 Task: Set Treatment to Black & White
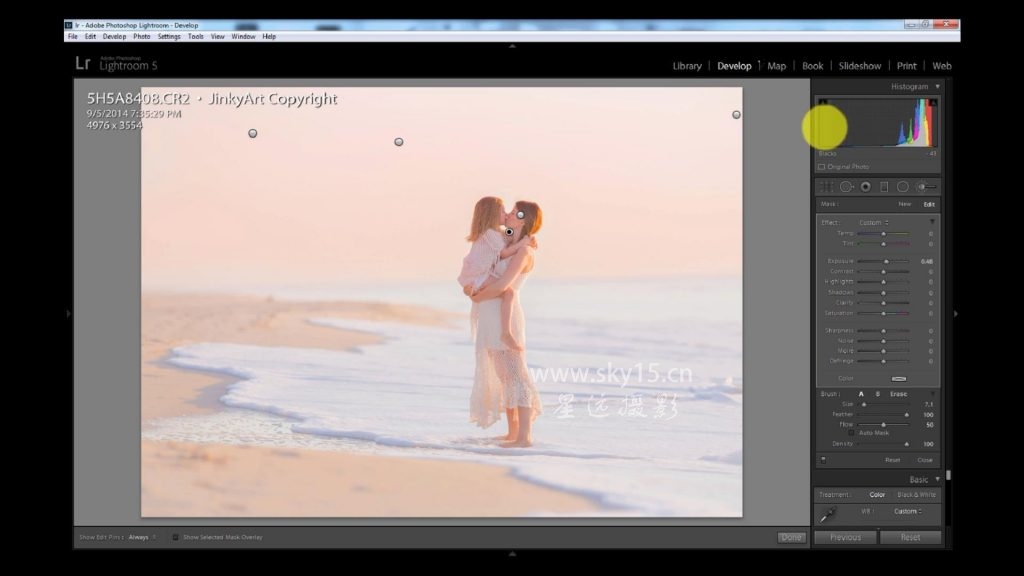point(916,494)
